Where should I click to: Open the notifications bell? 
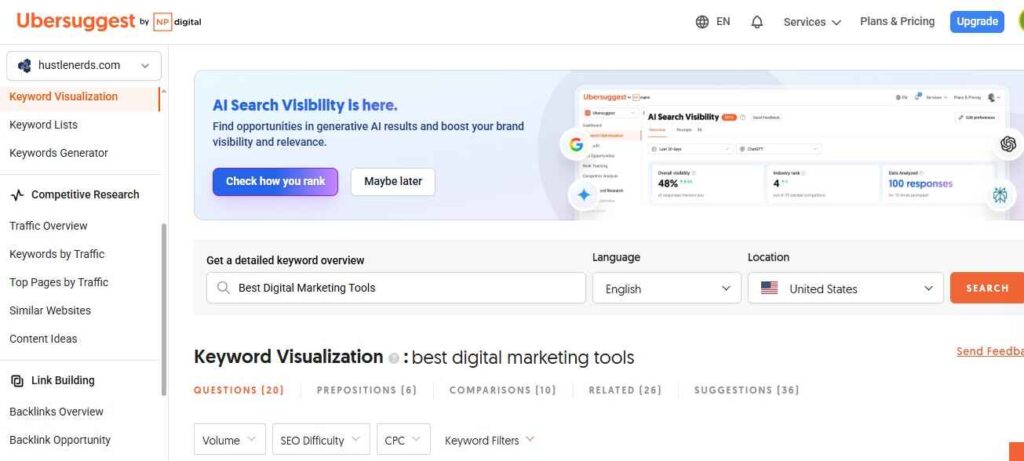pos(757,22)
